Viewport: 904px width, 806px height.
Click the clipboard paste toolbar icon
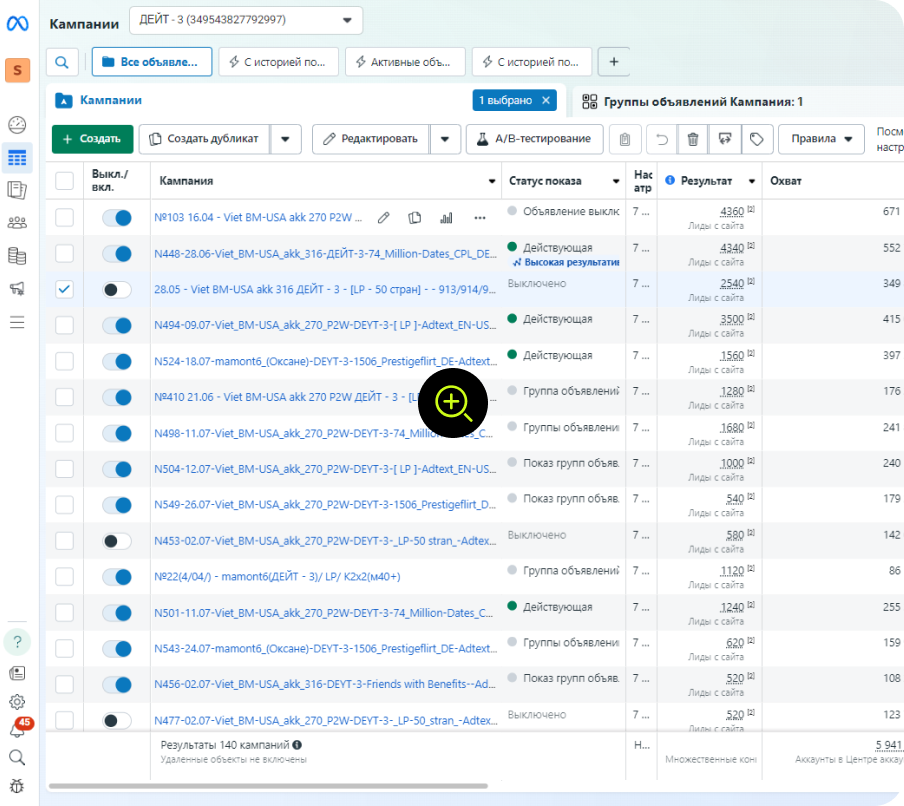[x=625, y=139]
